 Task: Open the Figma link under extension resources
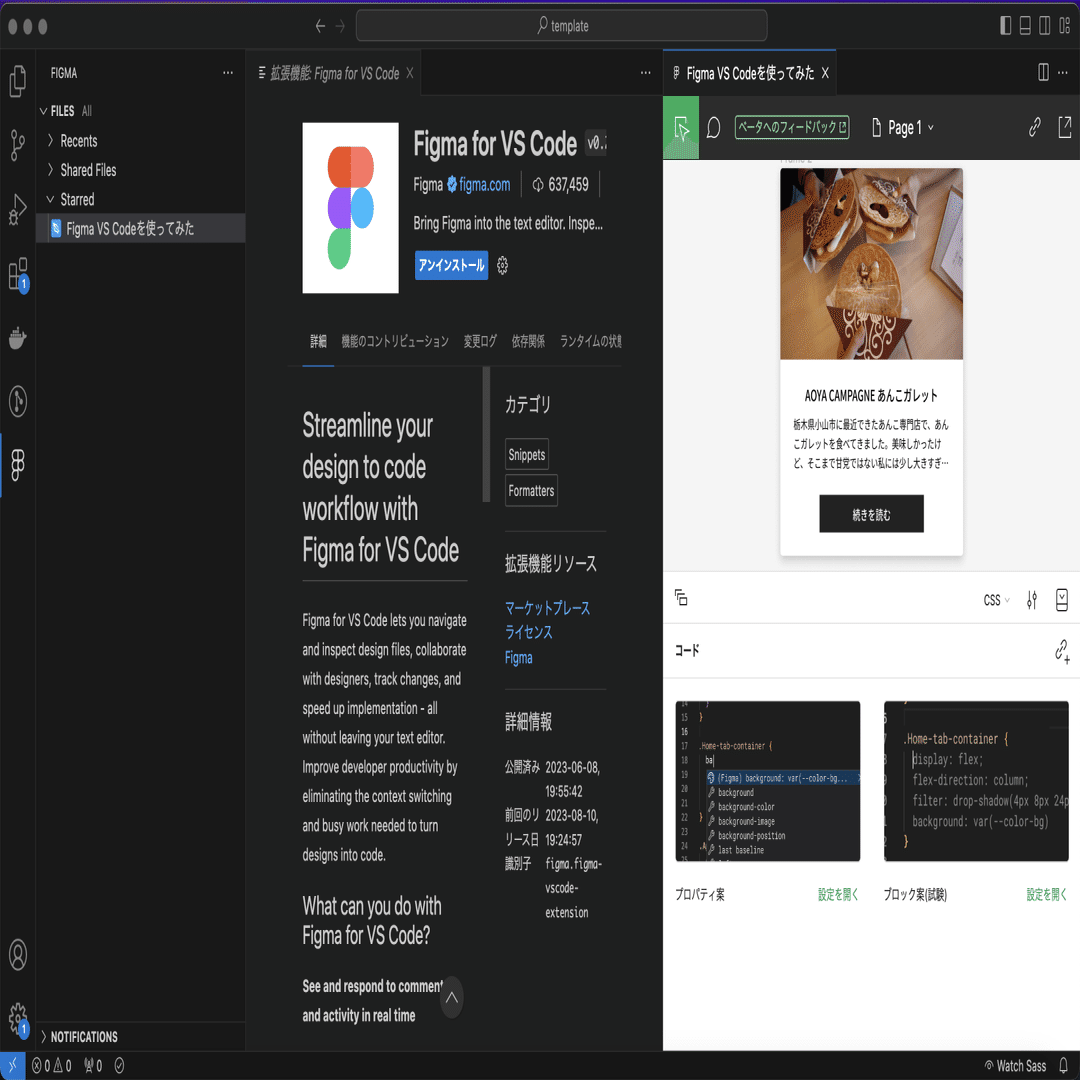tap(518, 658)
